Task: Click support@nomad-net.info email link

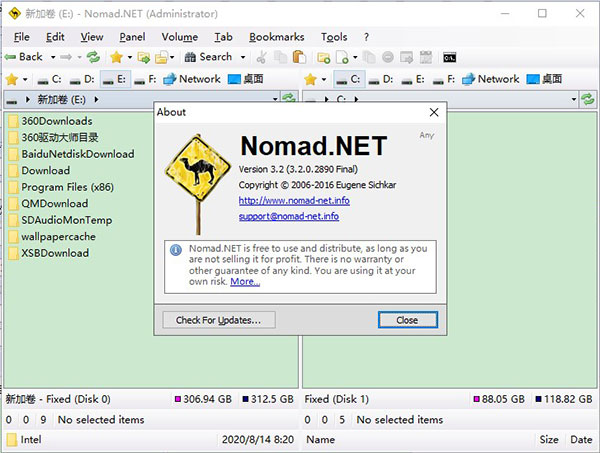Action: 289,216
